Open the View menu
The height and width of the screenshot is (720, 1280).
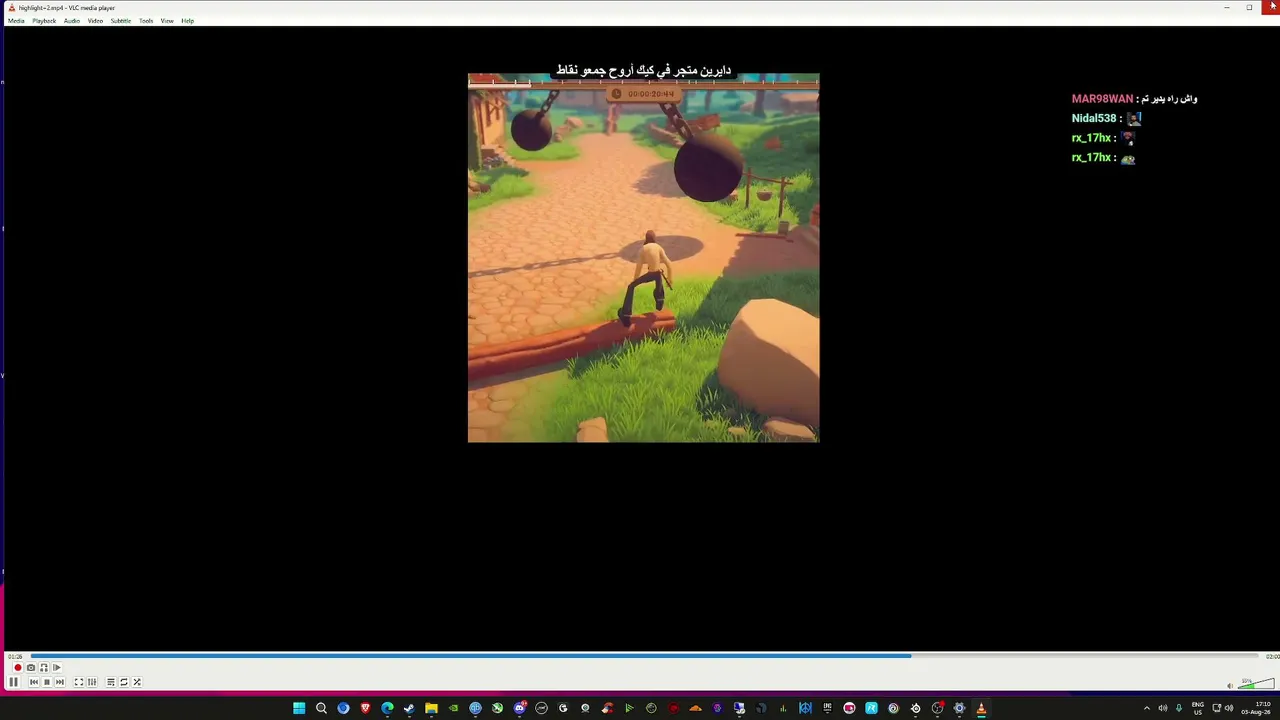click(167, 21)
